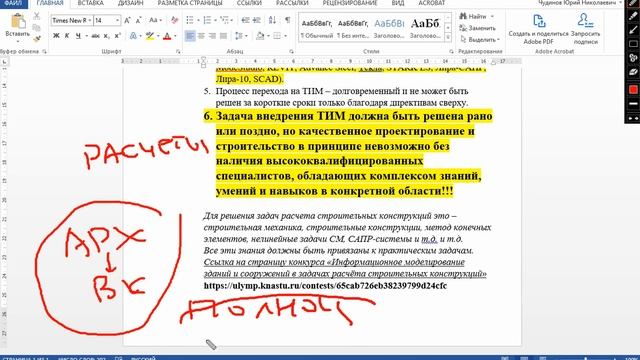The height and width of the screenshot is (360, 640).
Task: Select the marker pen in annotation toolbar
Action: click(633, 16)
